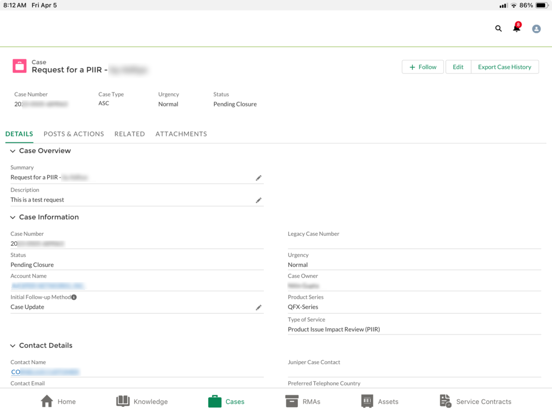552x414 pixels.
Task: Click the Summary value 'Request for a PIIR'
Action: [x=34, y=177]
